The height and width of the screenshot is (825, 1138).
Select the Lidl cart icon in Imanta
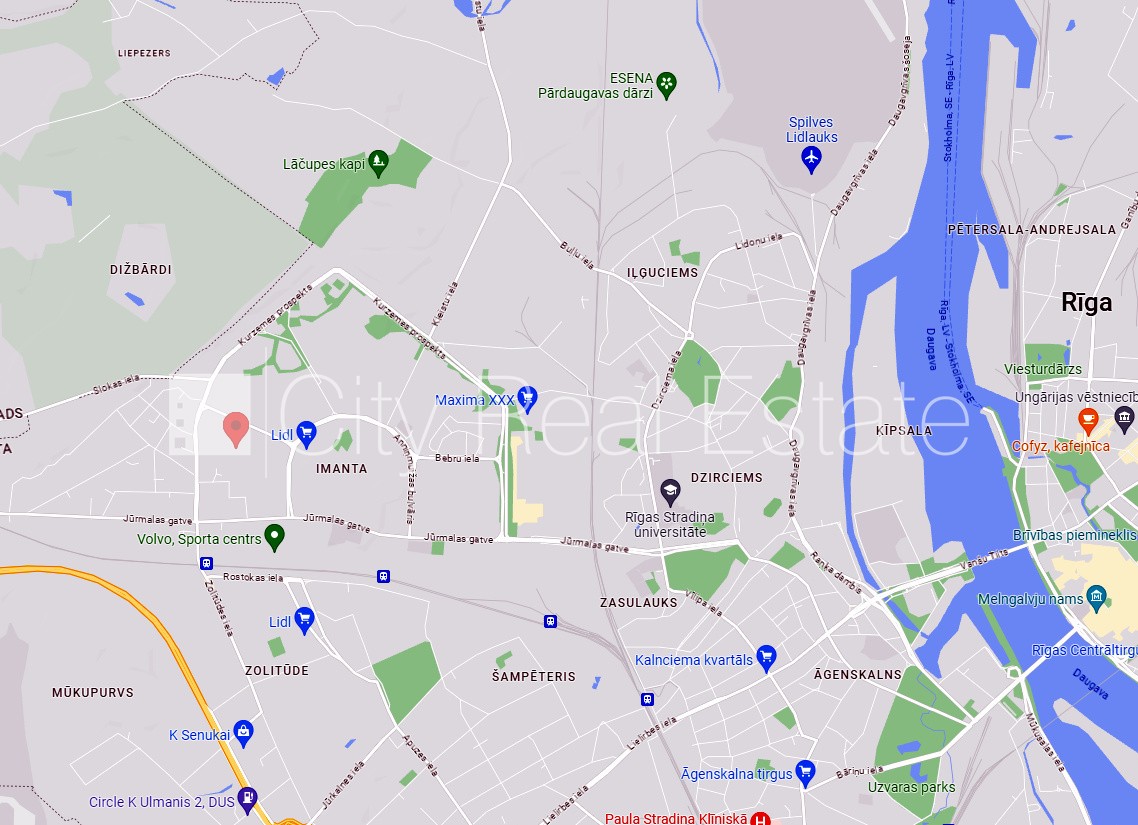click(x=306, y=435)
